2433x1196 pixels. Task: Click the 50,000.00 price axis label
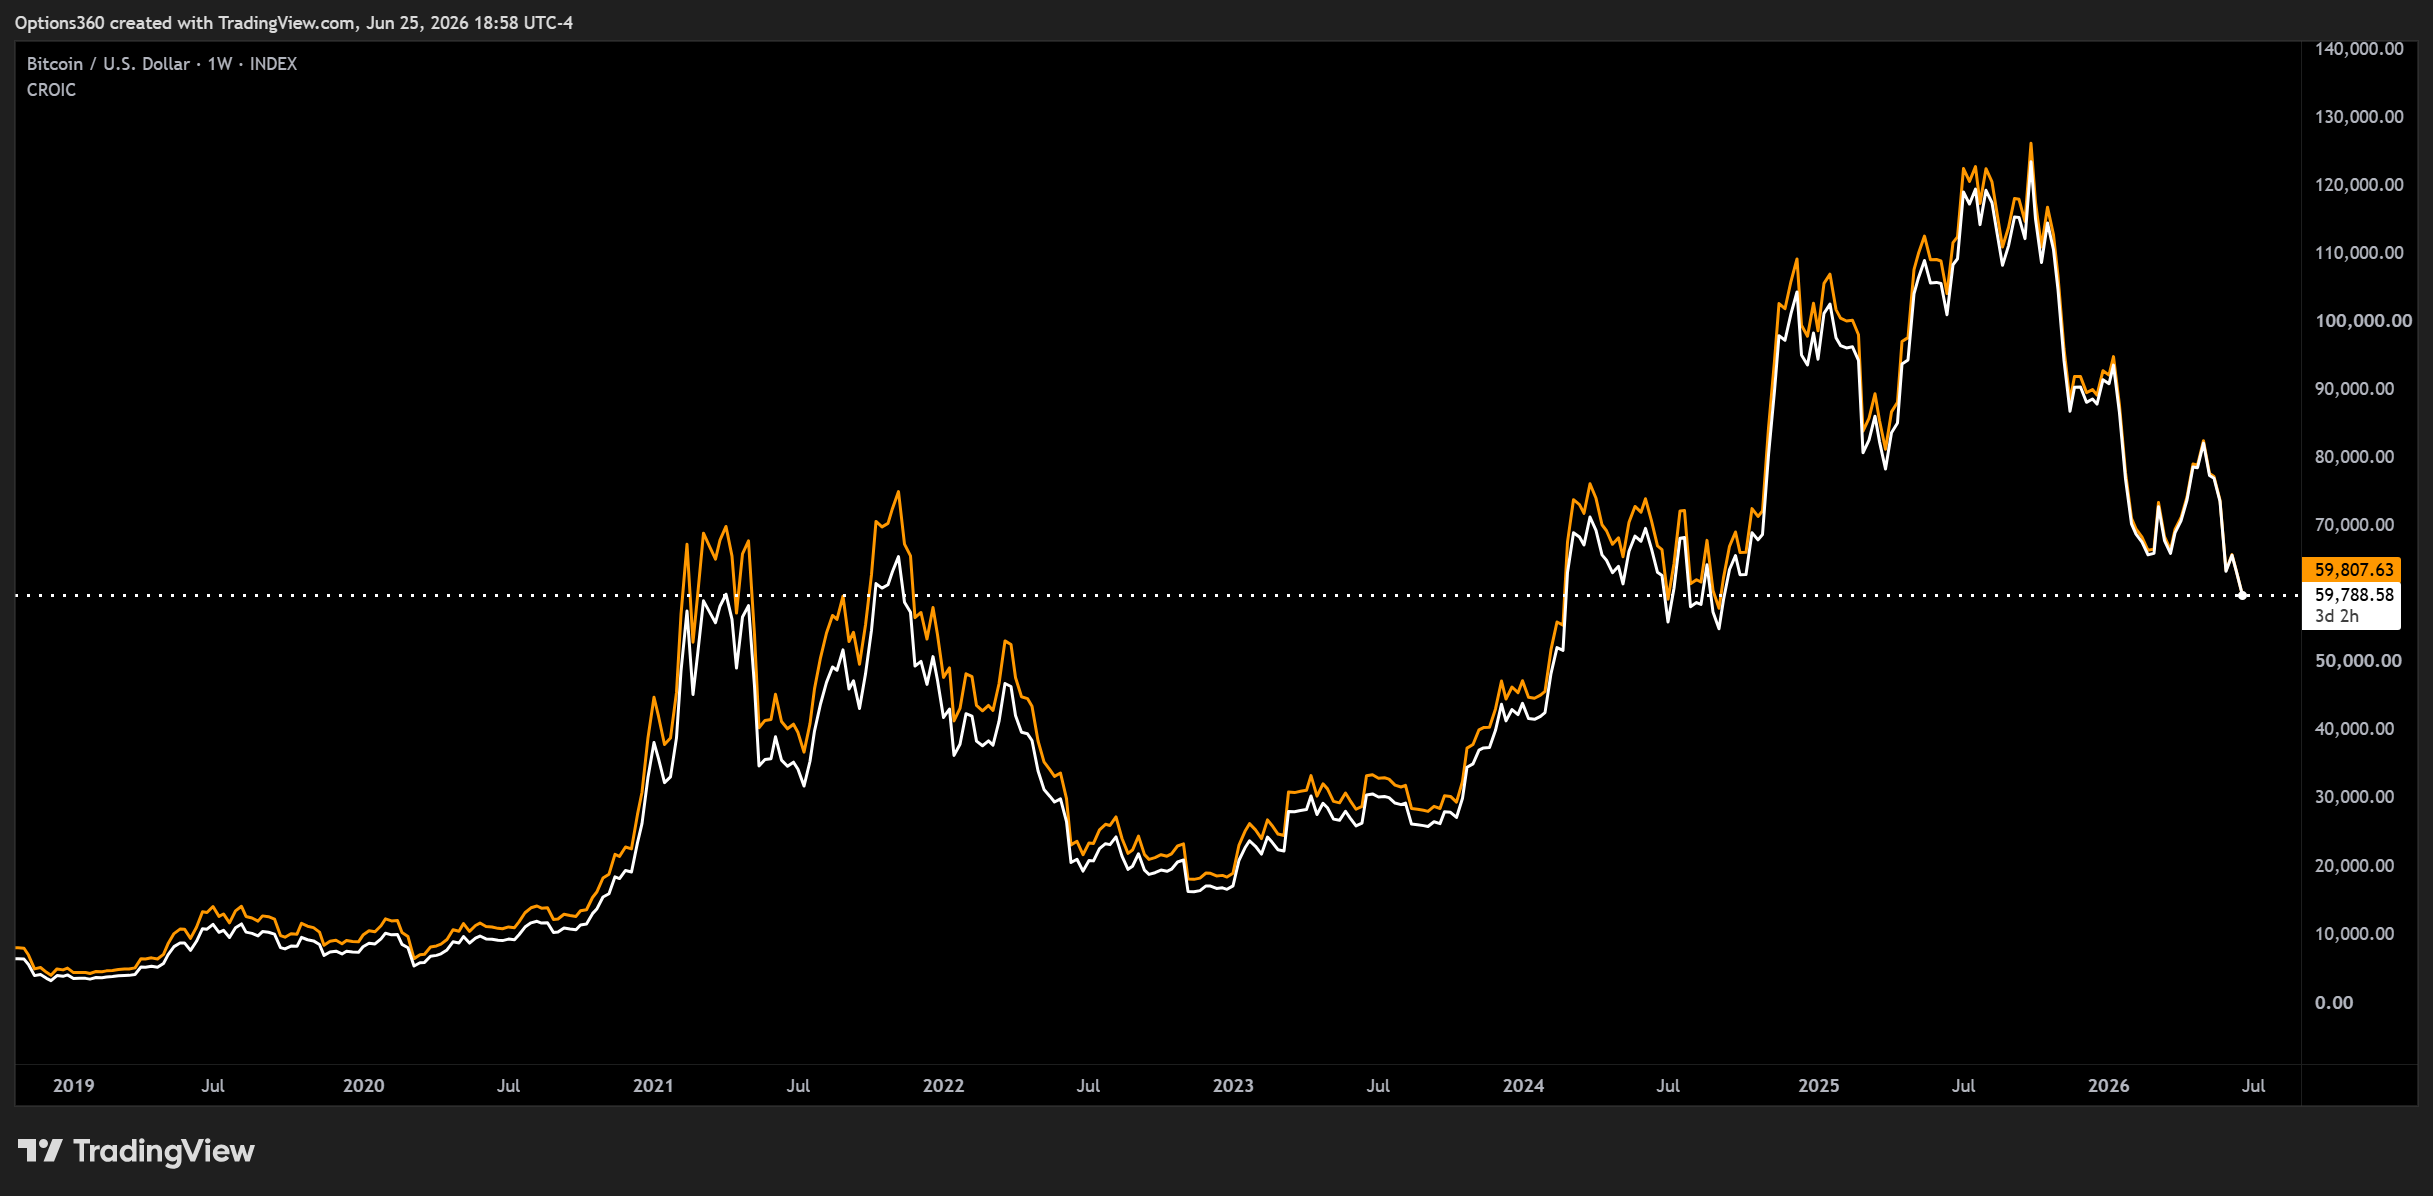[x=2358, y=661]
